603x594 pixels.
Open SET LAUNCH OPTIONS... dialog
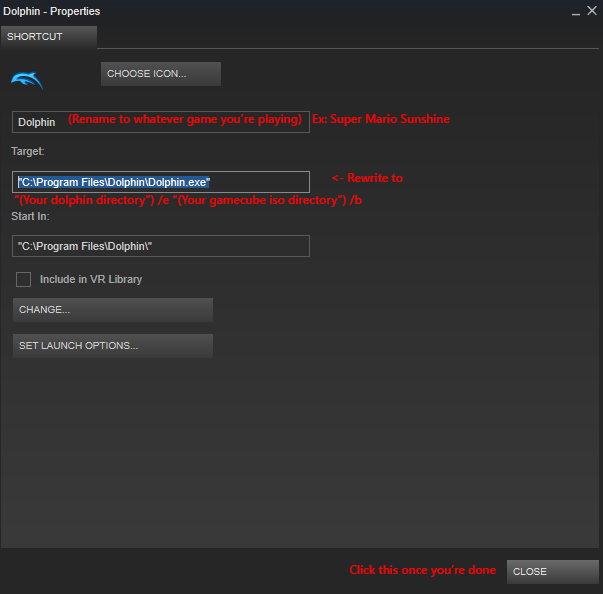(x=113, y=346)
